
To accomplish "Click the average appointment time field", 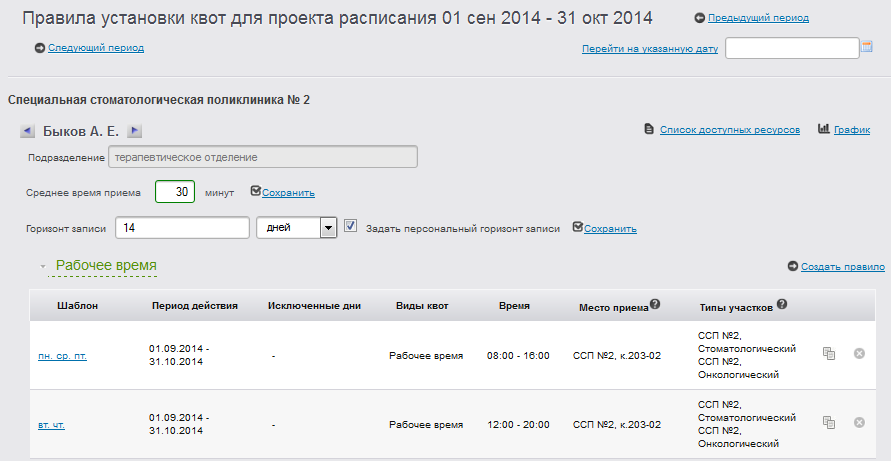I will pyautogui.click(x=175, y=192).
